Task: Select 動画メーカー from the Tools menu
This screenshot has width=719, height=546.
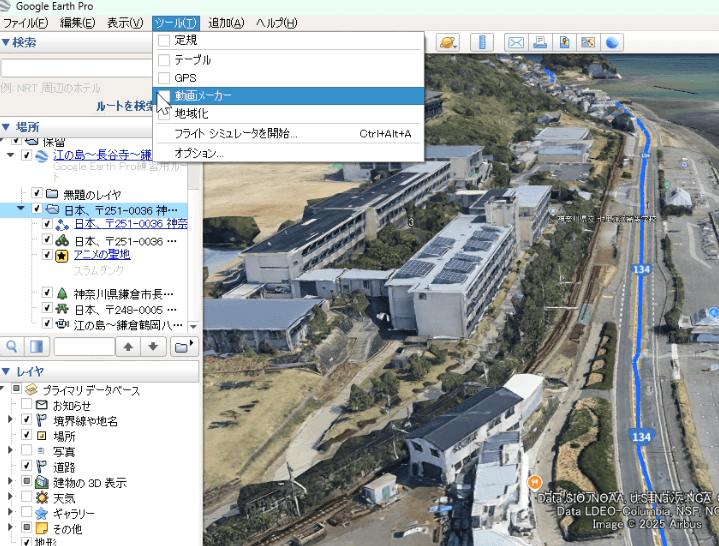Action: (x=203, y=95)
